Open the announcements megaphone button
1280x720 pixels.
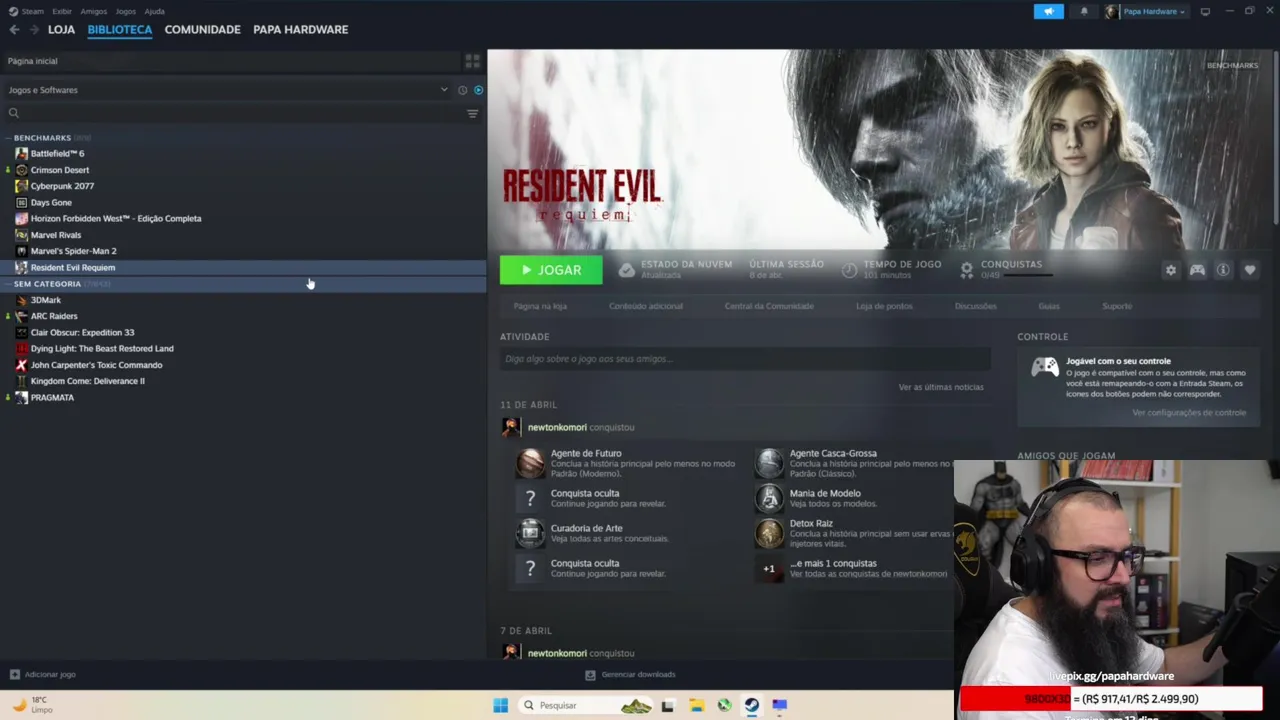click(x=1048, y=11)
